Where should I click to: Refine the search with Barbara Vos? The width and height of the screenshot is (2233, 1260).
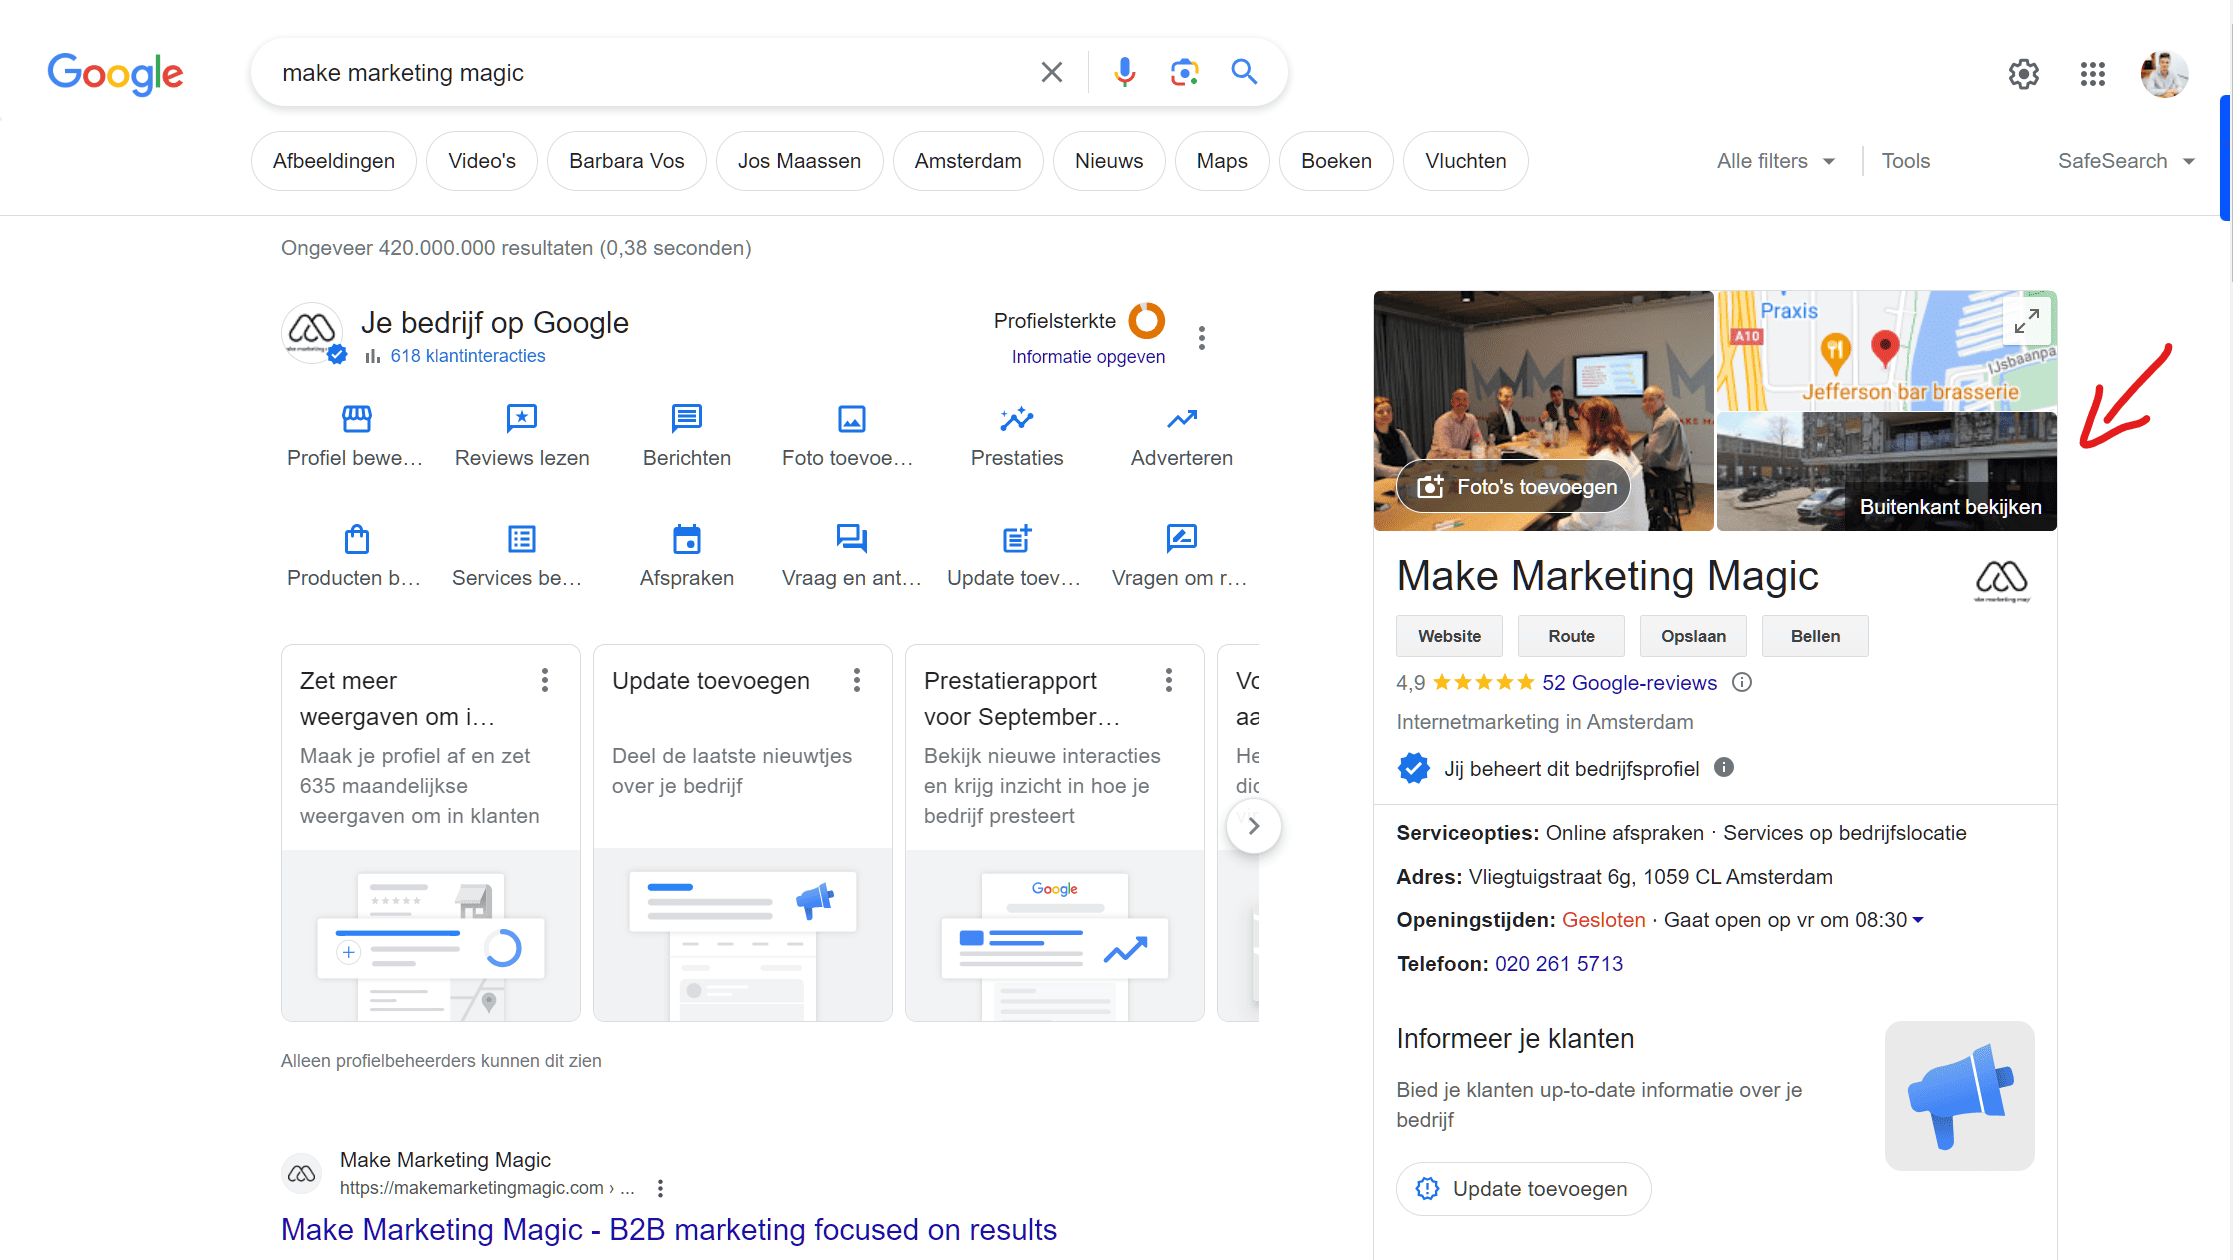point(627,161)
